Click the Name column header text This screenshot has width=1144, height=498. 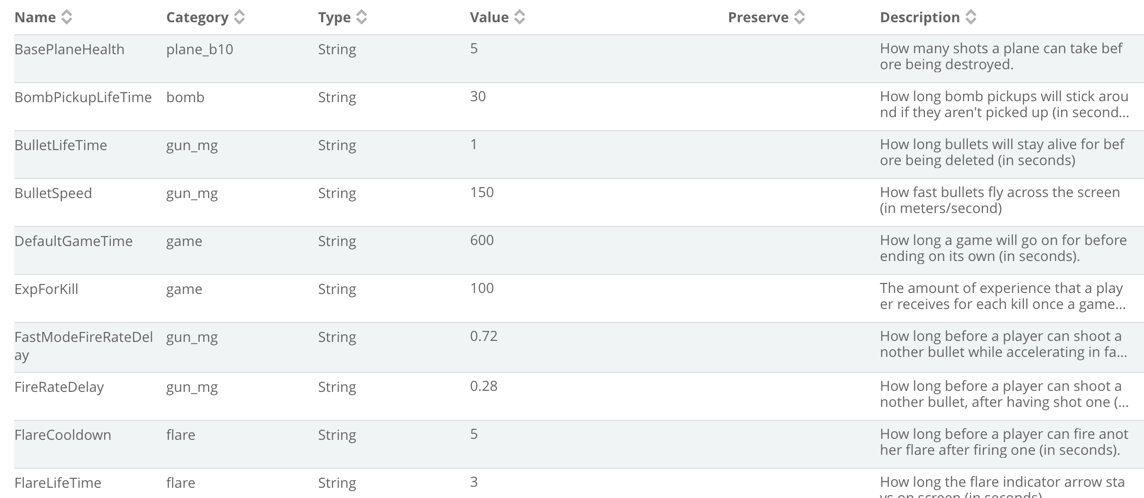pyautogui.click(x=35, y=17)
